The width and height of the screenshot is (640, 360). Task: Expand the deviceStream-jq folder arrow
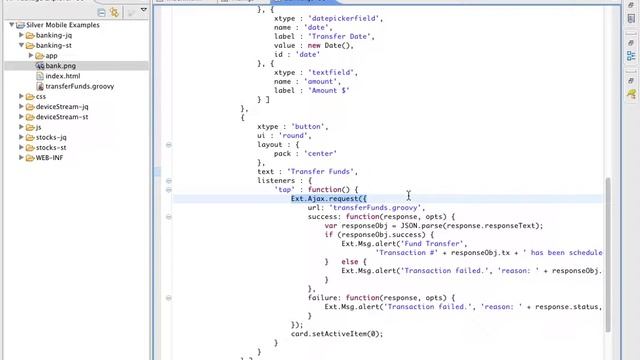click(21, 107)
